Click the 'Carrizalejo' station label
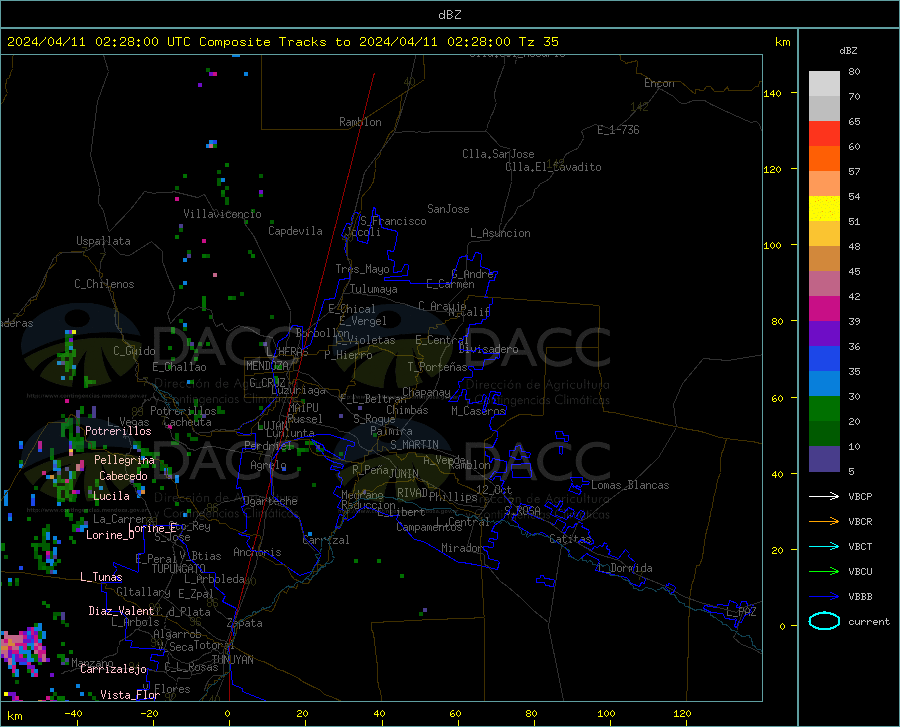Image resolution: width=900 pixels, height=727 pixels. point(113,669)
